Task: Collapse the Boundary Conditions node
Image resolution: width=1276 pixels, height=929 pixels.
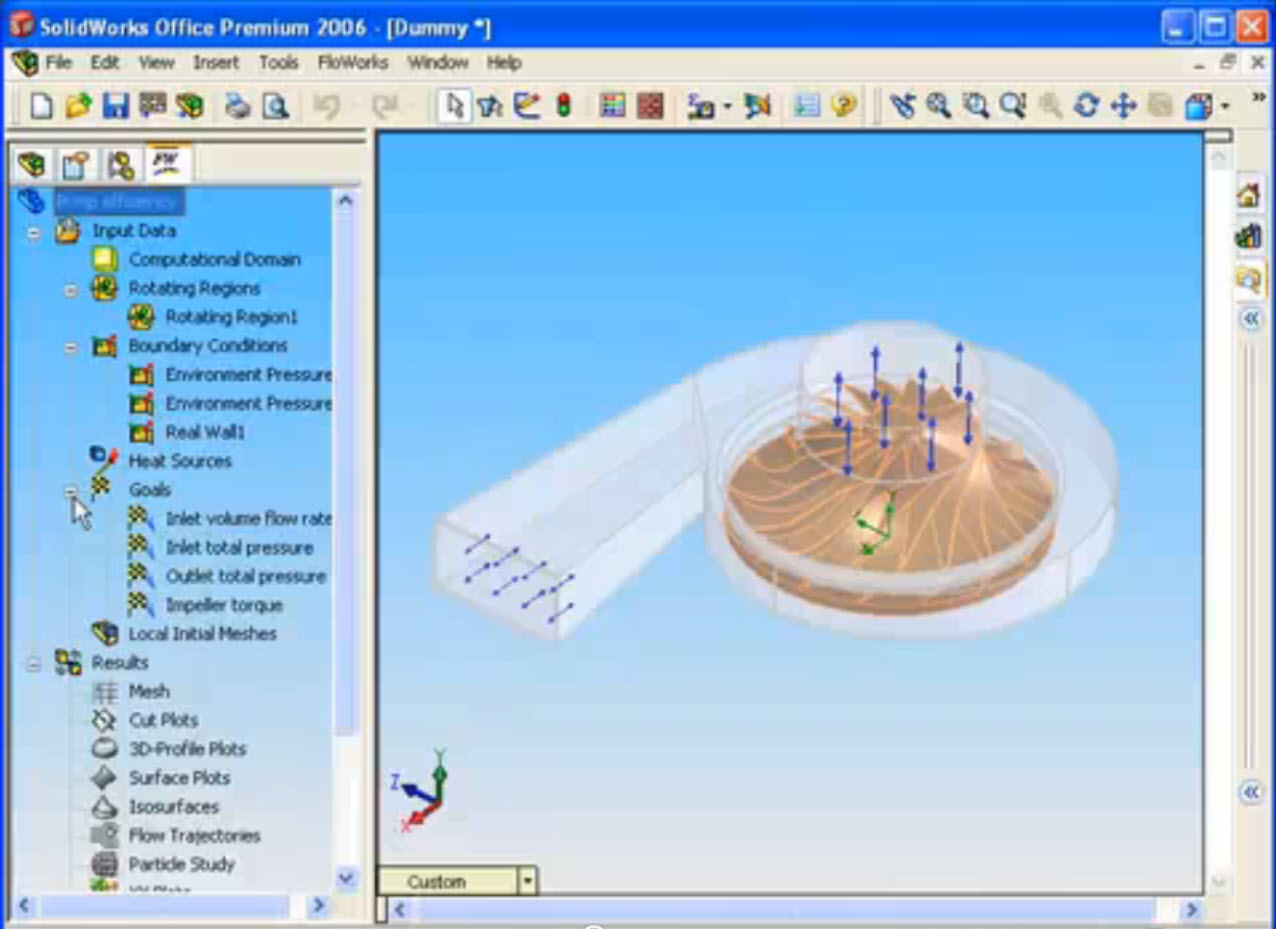Action: coord(71,347)
